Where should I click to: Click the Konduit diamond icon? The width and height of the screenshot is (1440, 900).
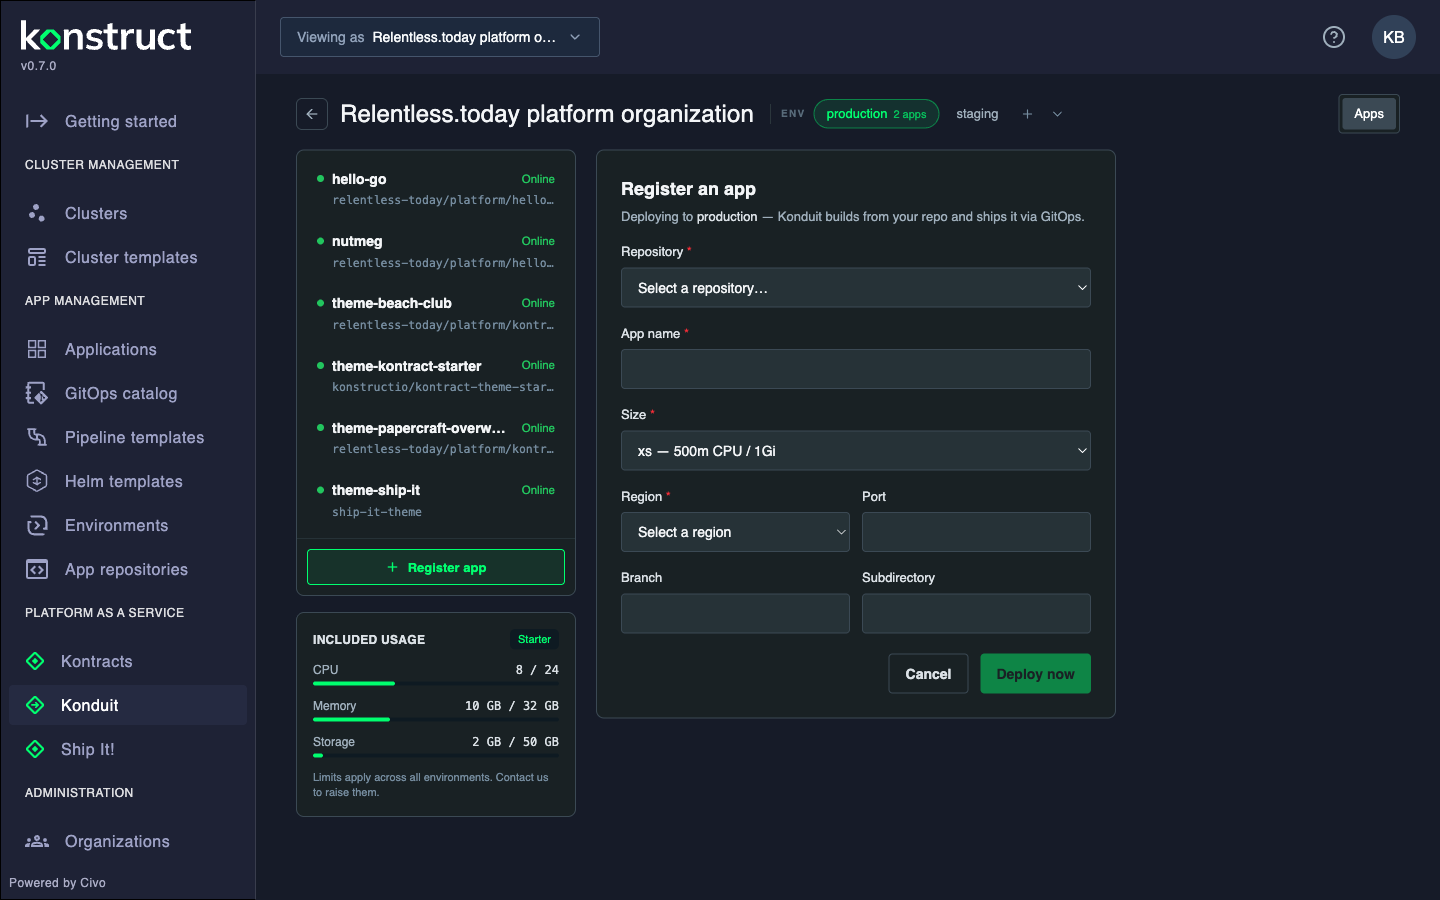[x=35, y=705]
